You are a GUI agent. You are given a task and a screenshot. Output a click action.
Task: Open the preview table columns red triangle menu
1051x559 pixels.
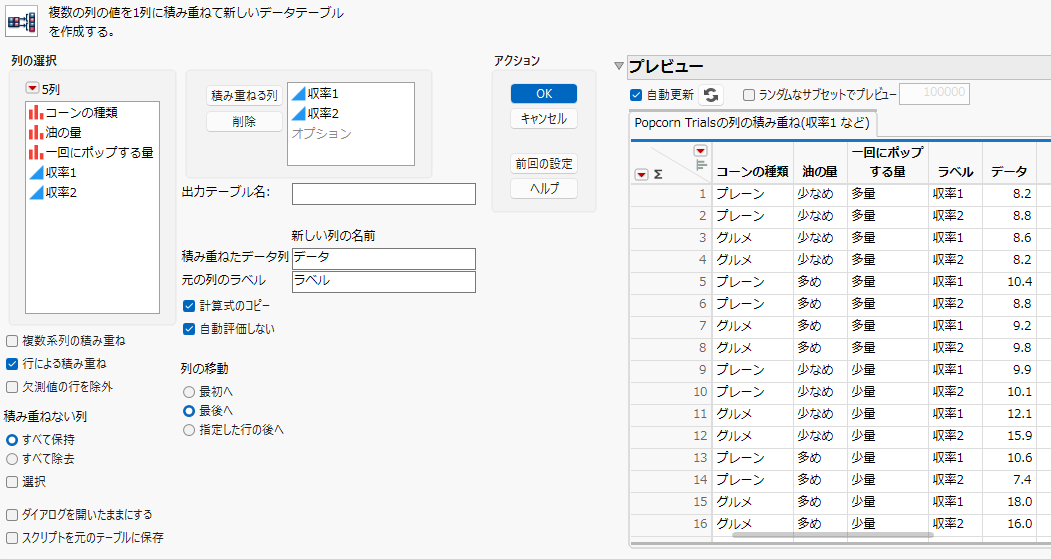point(700,150)
